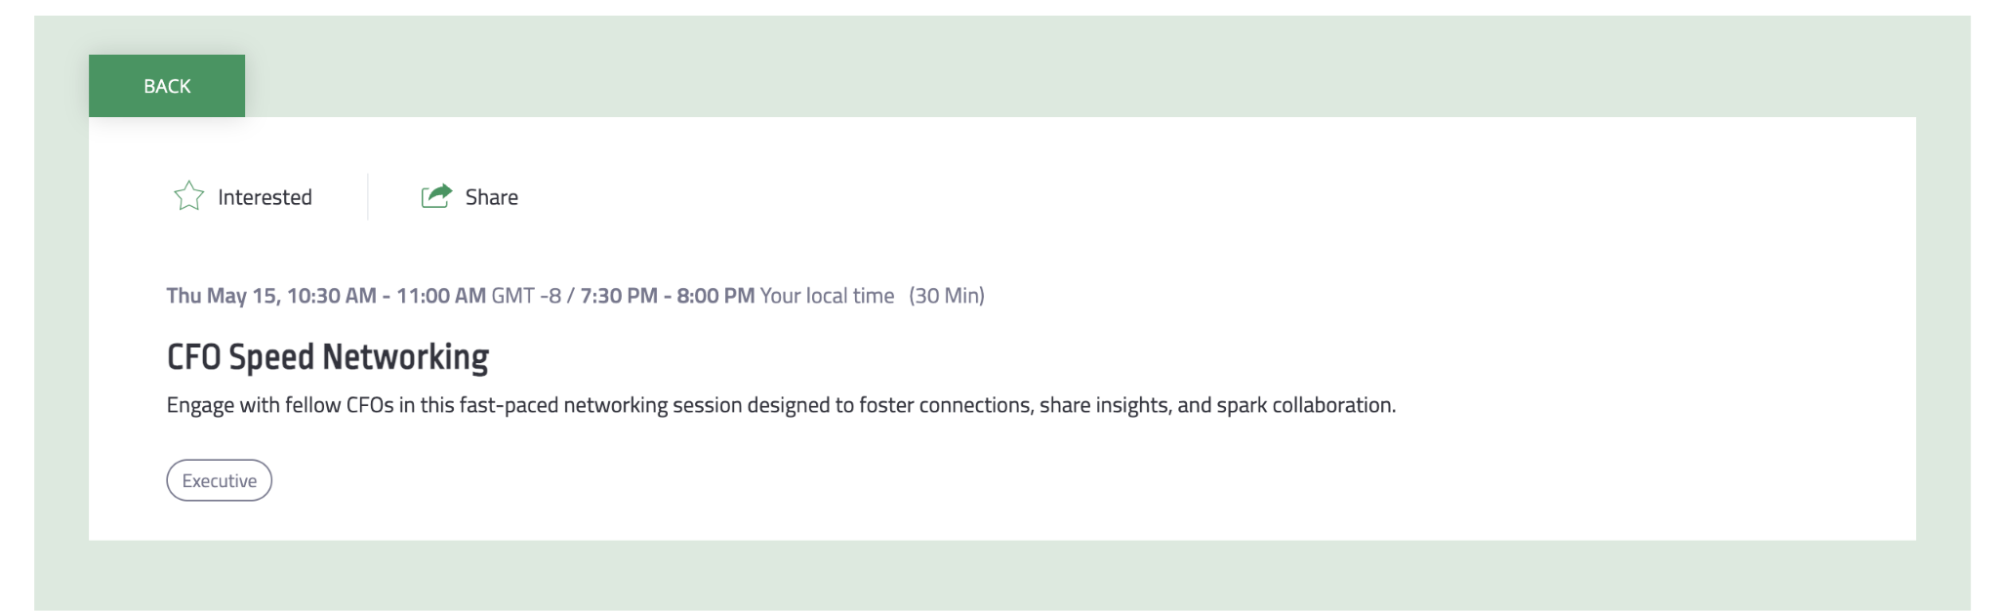The width and height of the screenshot is (1999, 612).
Task: Click the 7:30 PM - 8:00 PM local time
Action: coord(667,296)
